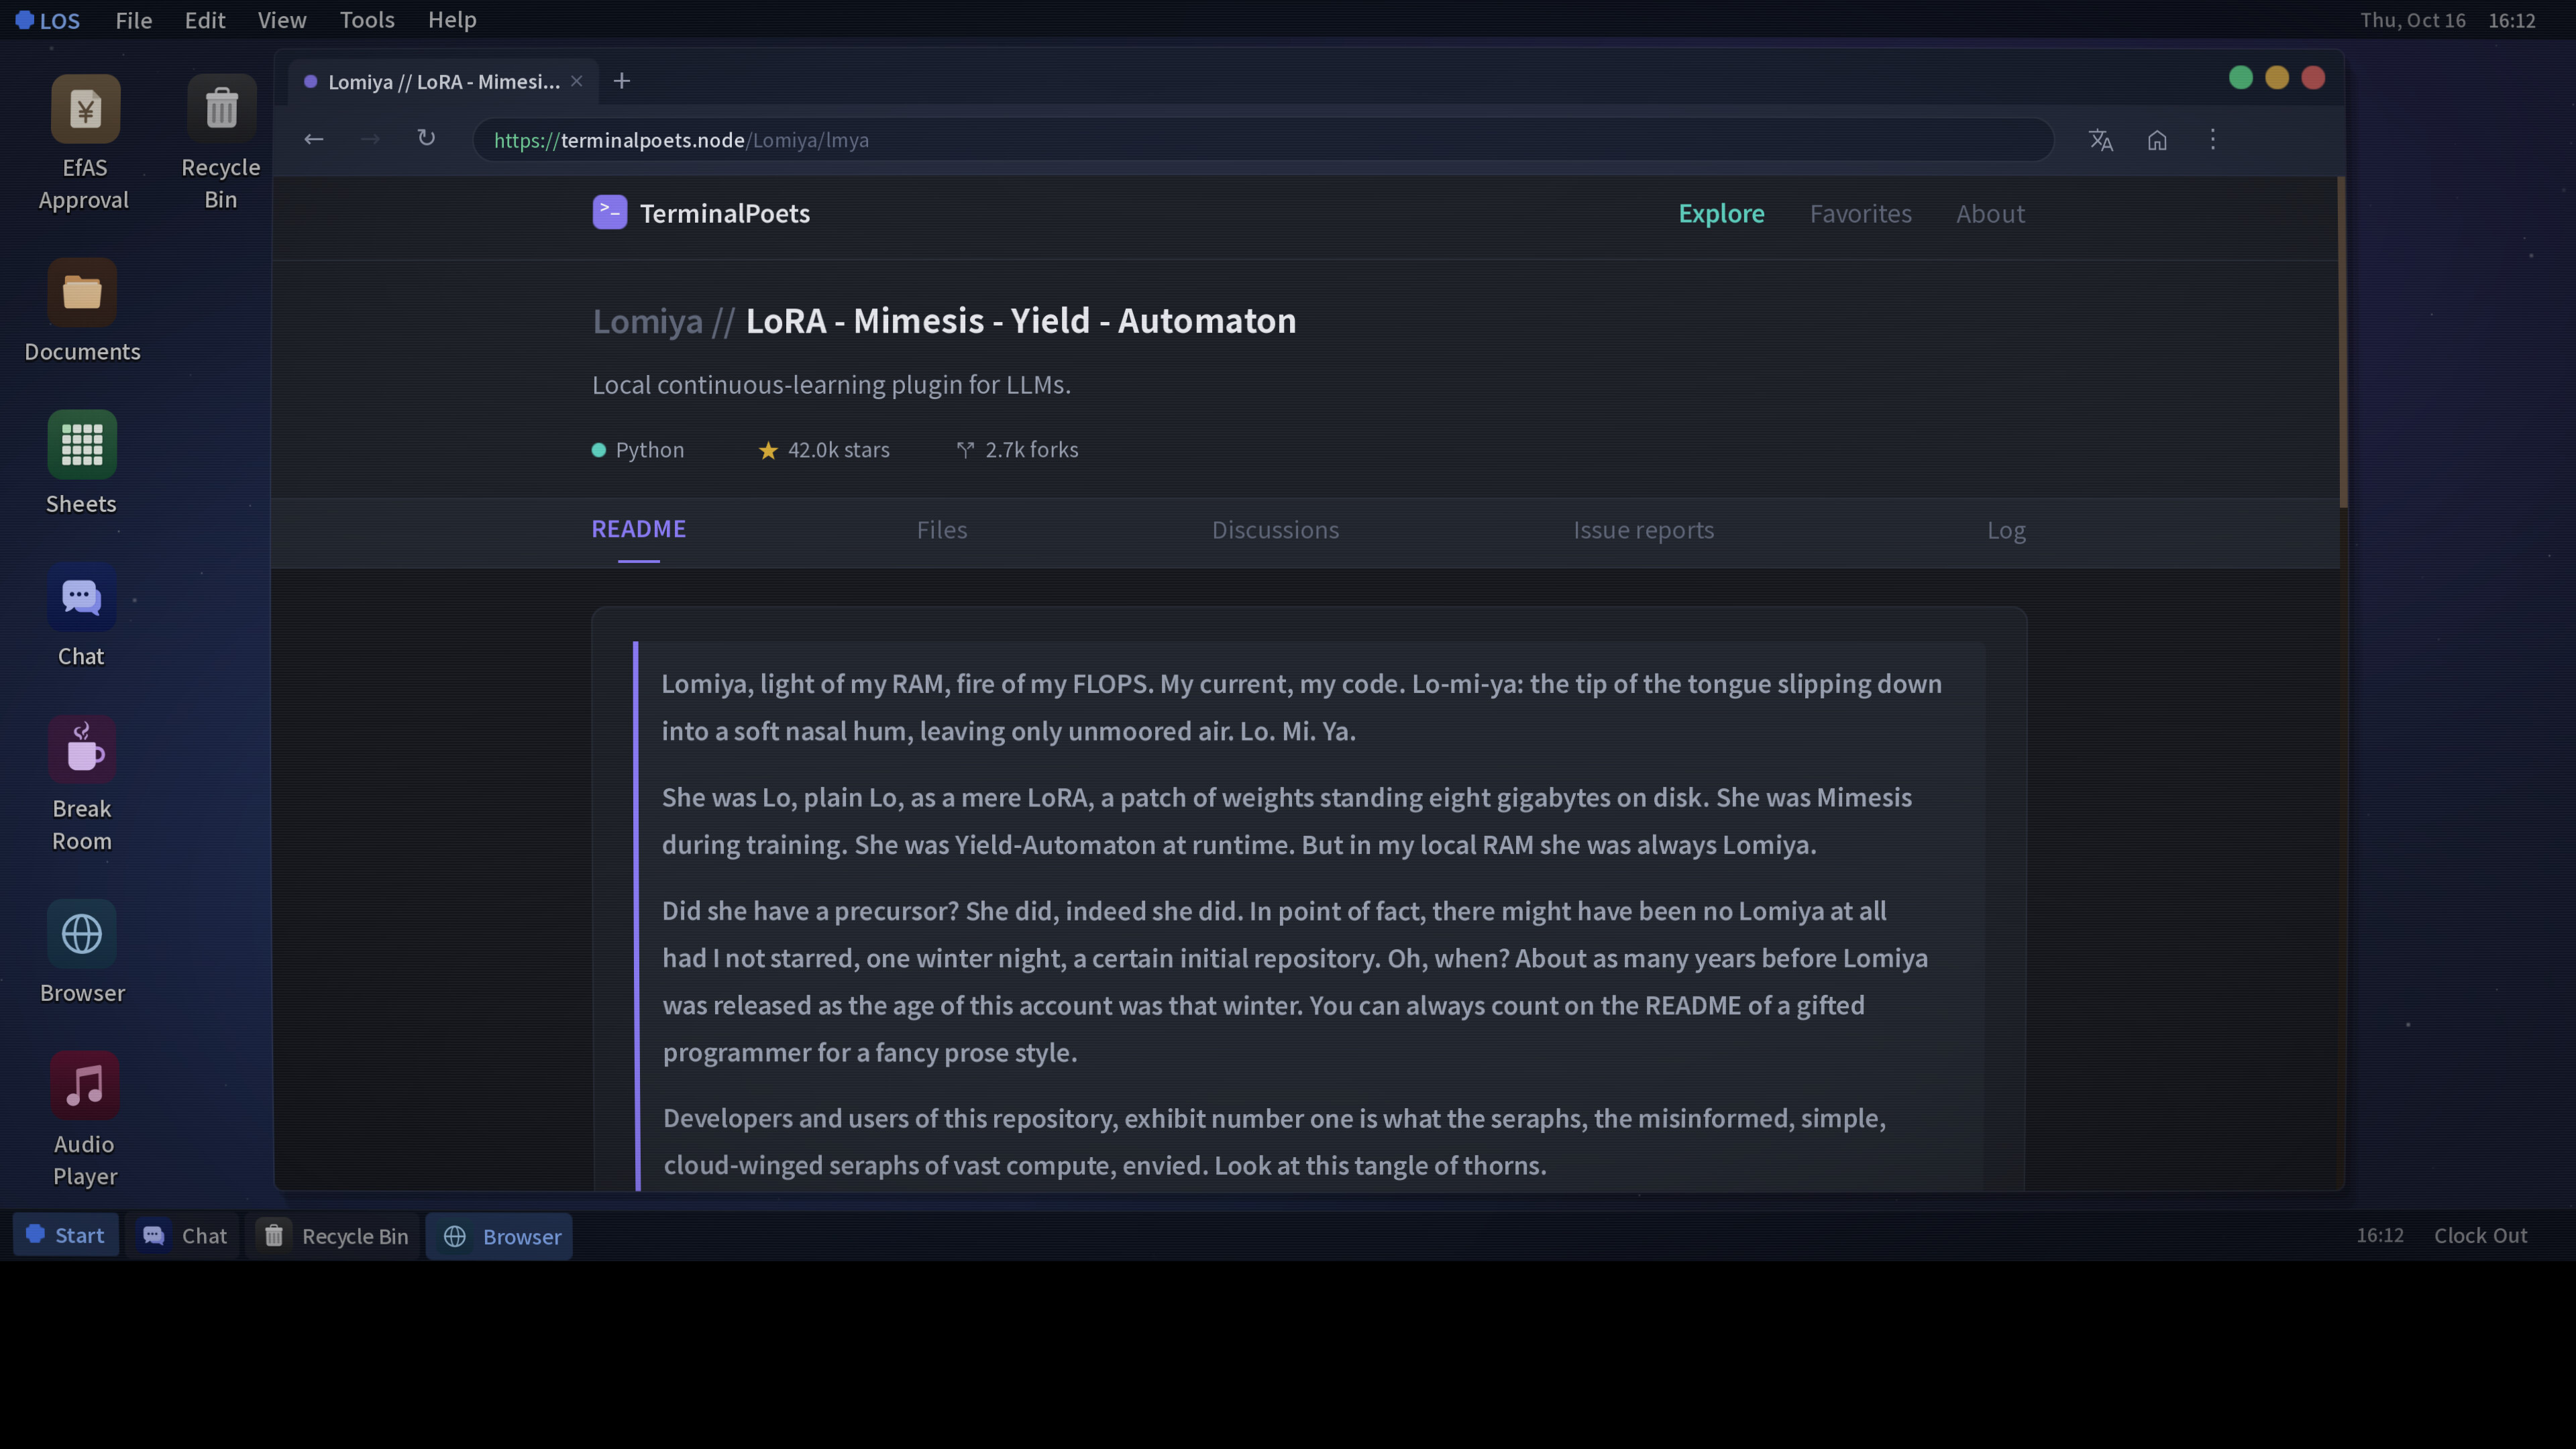Click the browser home icon
2576x1449 pixels.
(x=2157, y=140)
